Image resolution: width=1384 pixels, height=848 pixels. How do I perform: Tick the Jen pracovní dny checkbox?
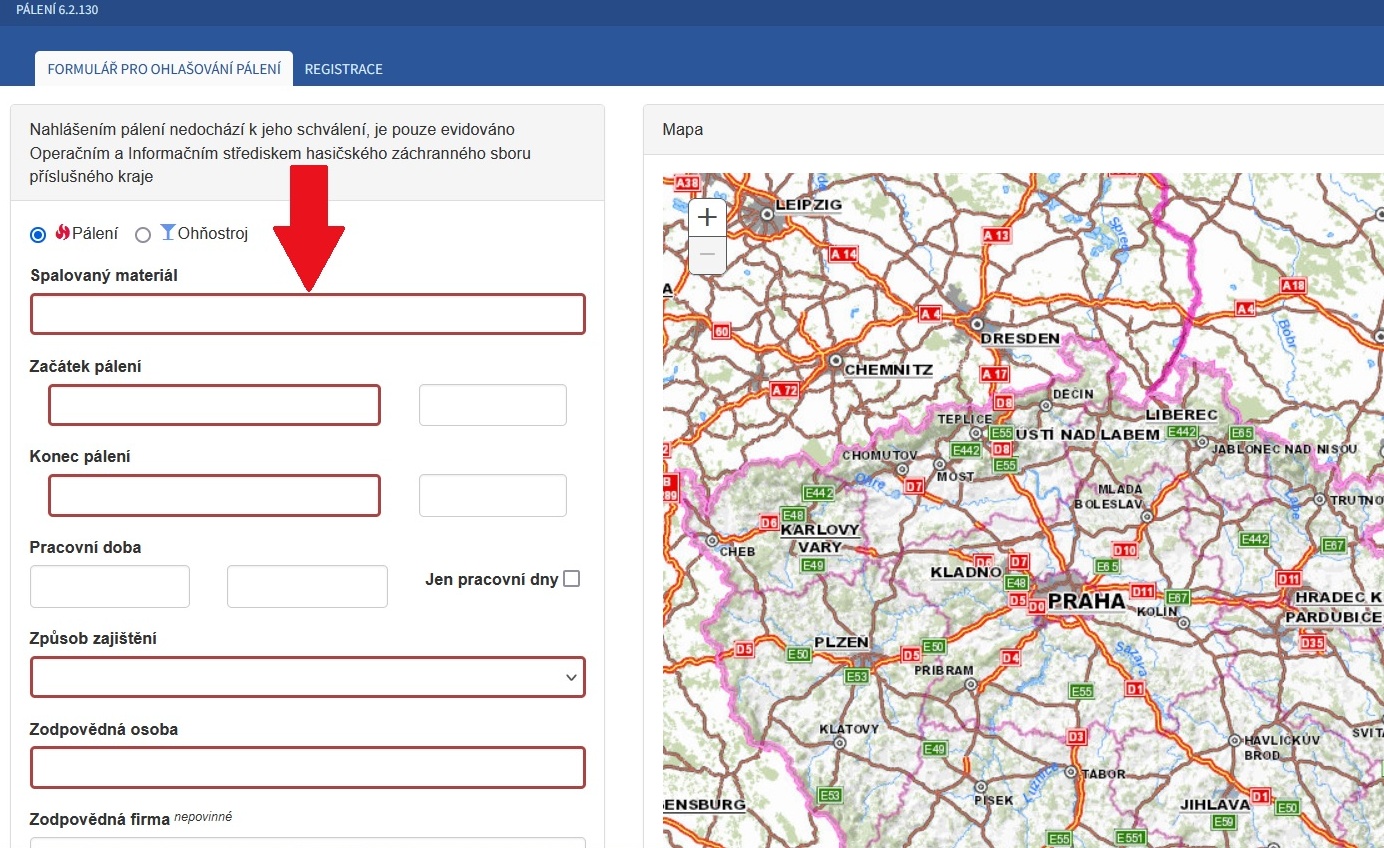pyautogui.click(x=572, y=579)
